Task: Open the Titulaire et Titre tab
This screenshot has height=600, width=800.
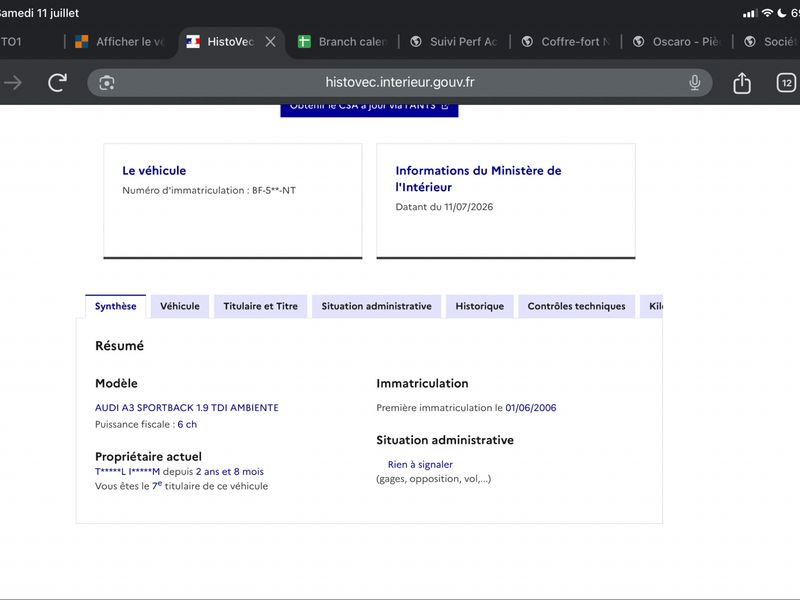Action: pyautogui.click(x=260, y=306)
